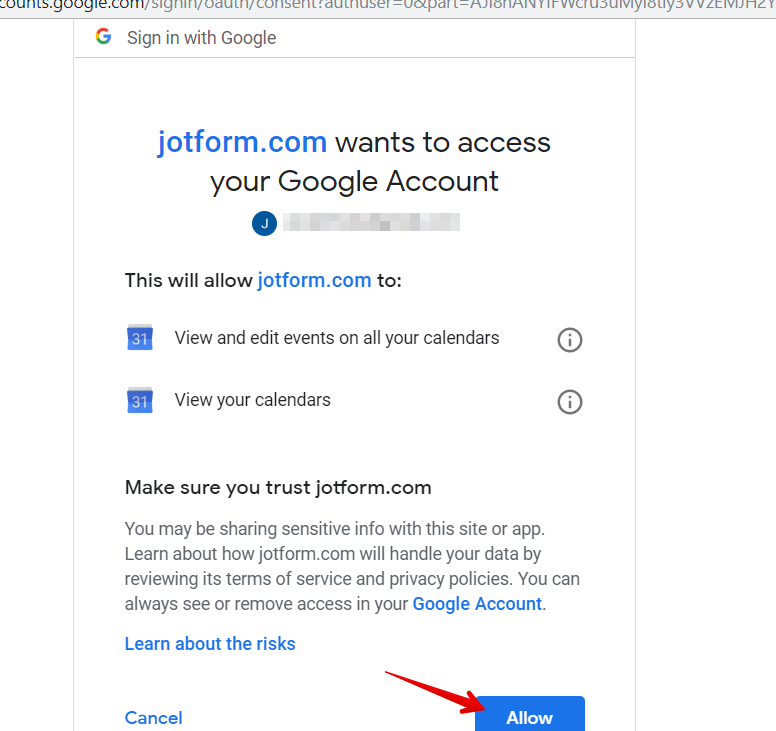Open the Google Account link

(x=477, y=604)
